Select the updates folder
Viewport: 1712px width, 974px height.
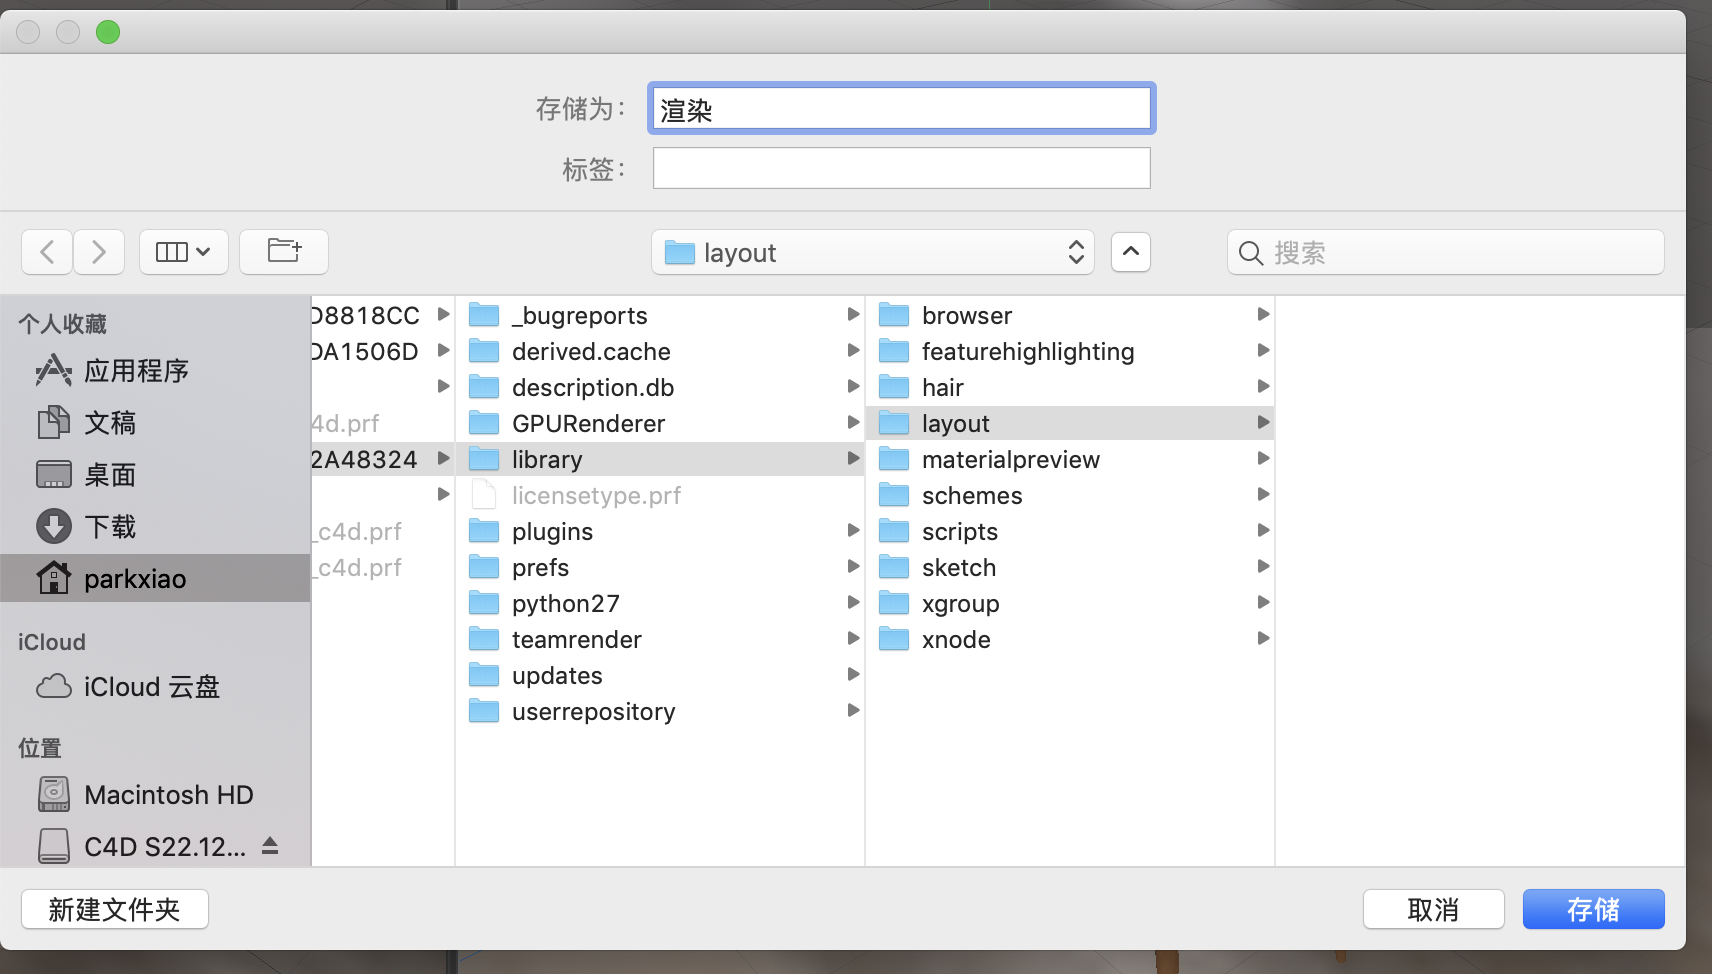point(660,675)
